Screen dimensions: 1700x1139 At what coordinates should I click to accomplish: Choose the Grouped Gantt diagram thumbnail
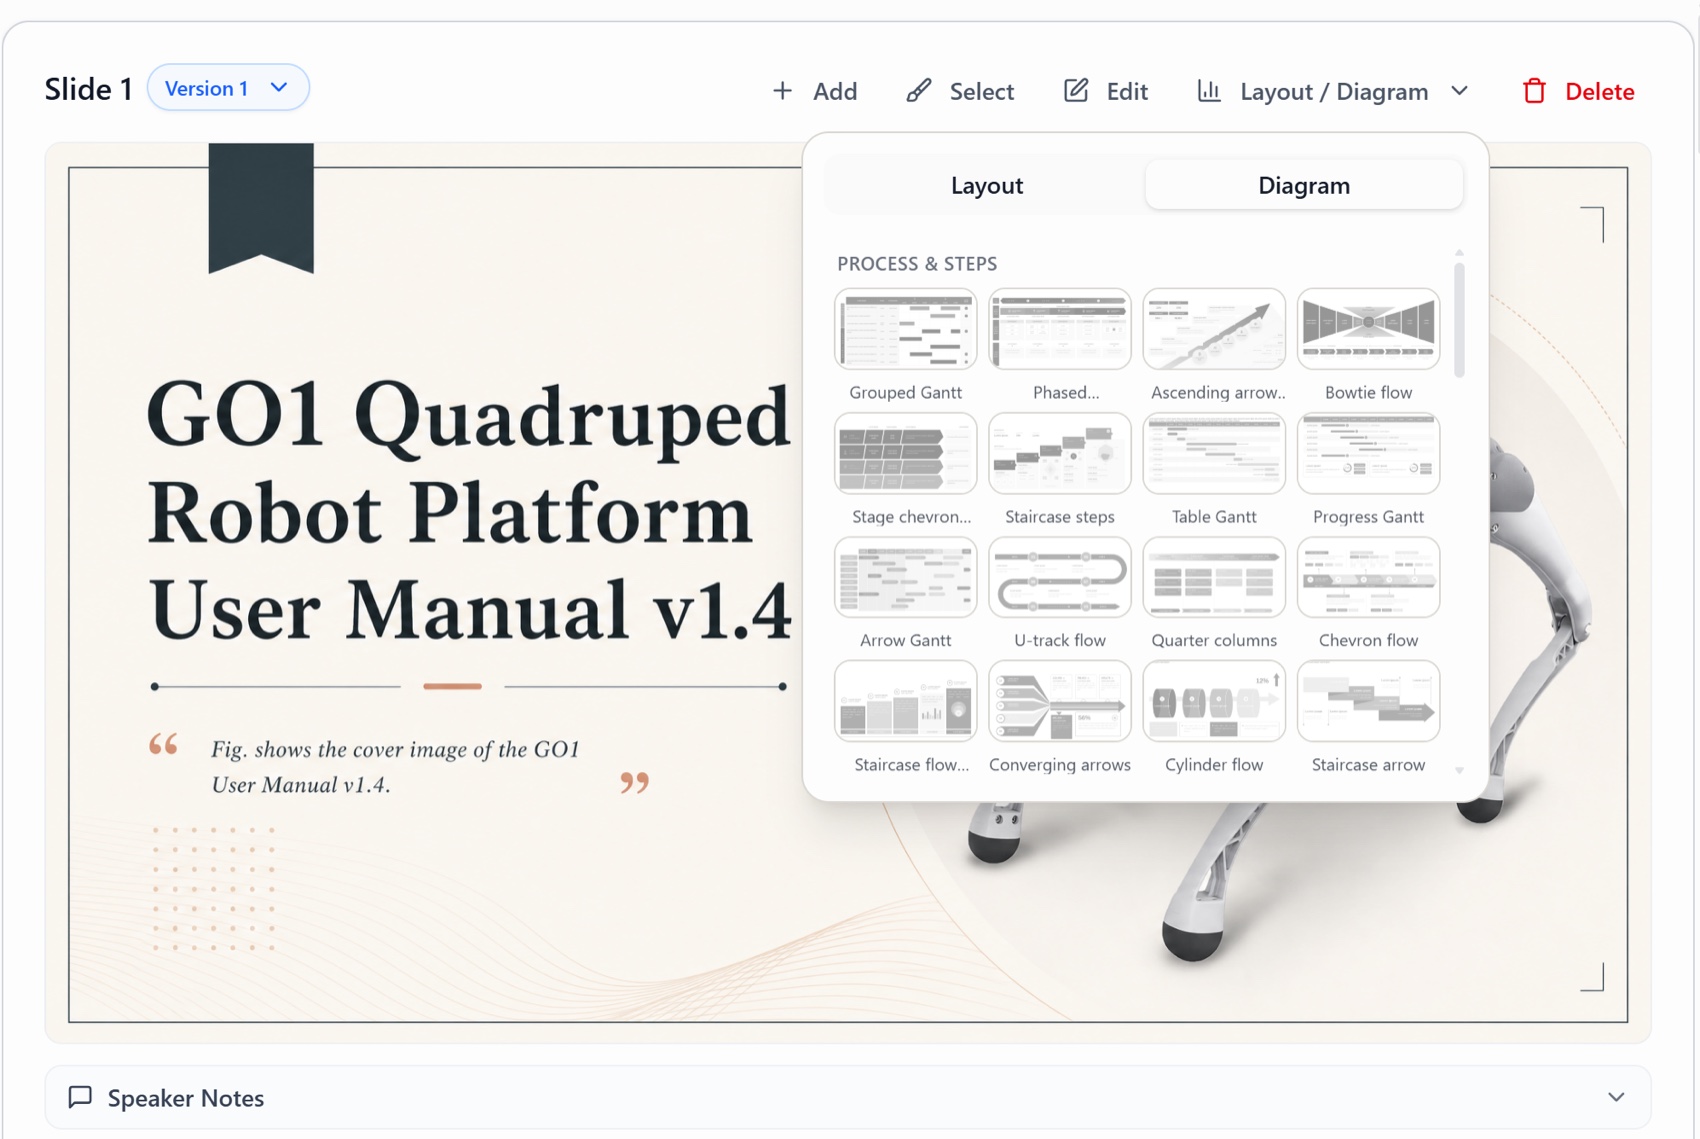coord(905,329)
